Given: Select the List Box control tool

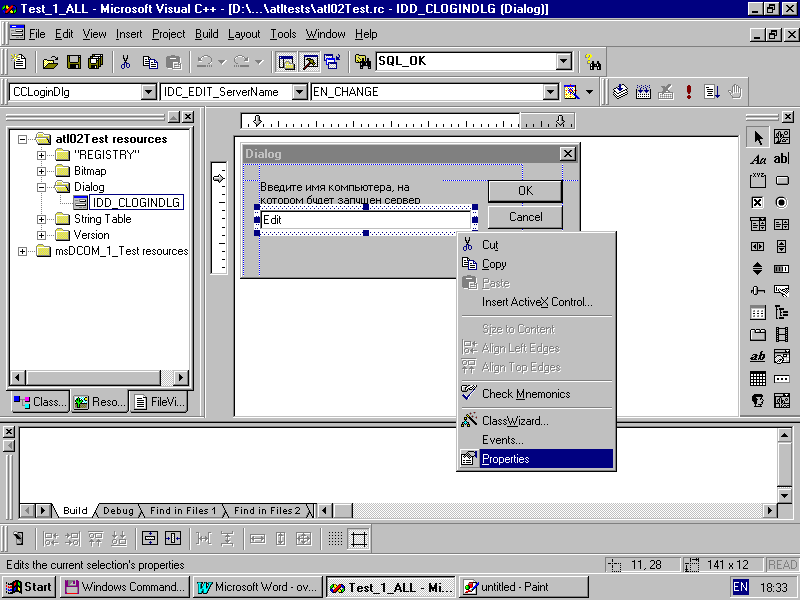Looking at the screenshot, I should tap(781, 224).
